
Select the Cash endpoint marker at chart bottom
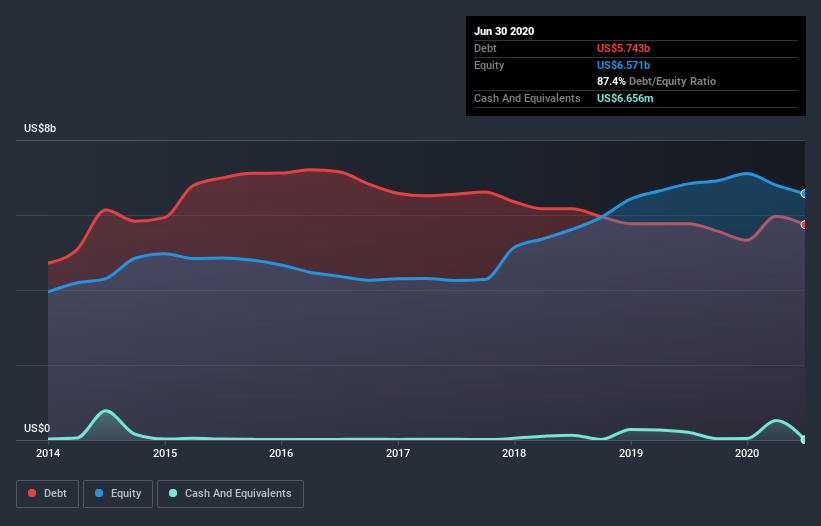point(804,440)
